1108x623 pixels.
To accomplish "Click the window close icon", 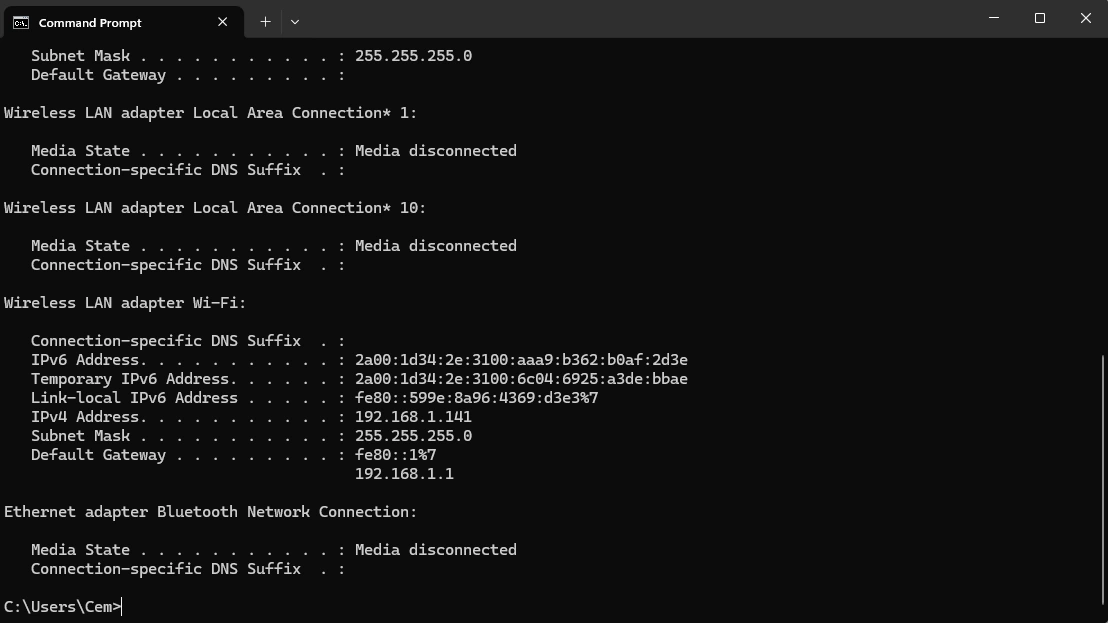I will (x=1085, y=18).
